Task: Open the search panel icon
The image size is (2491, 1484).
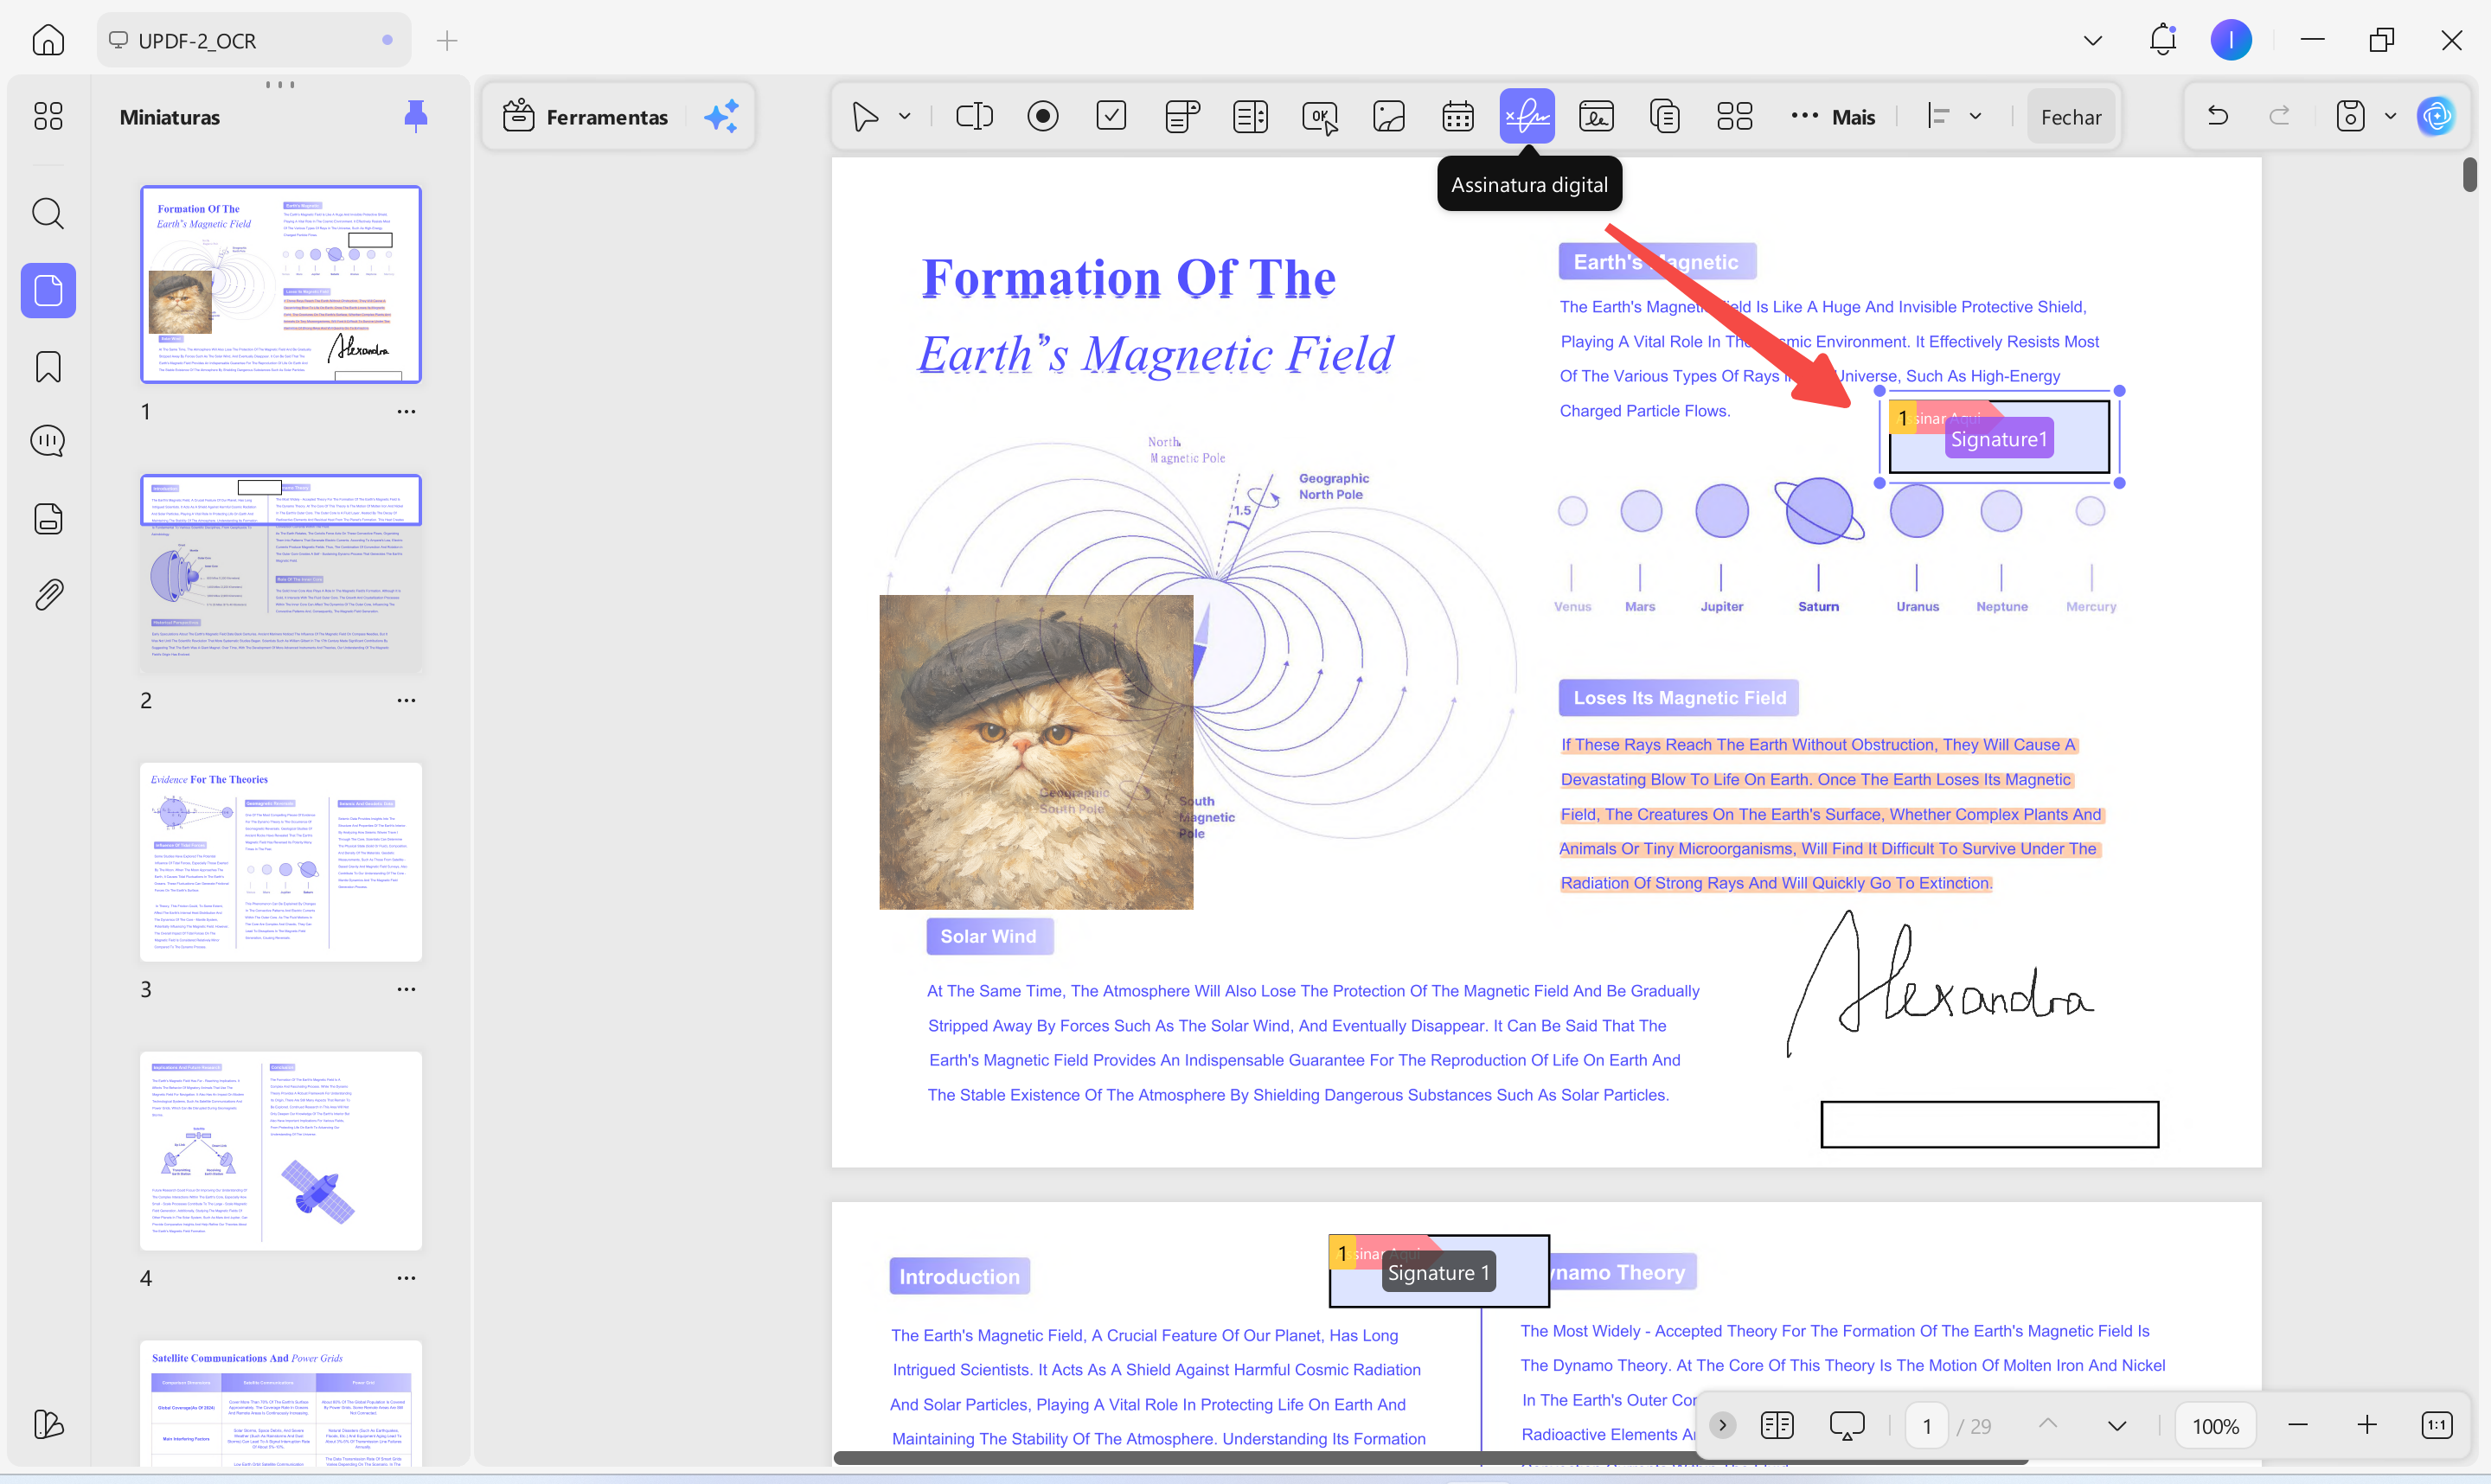Action: pyautogui.click(x=48, y=213)
